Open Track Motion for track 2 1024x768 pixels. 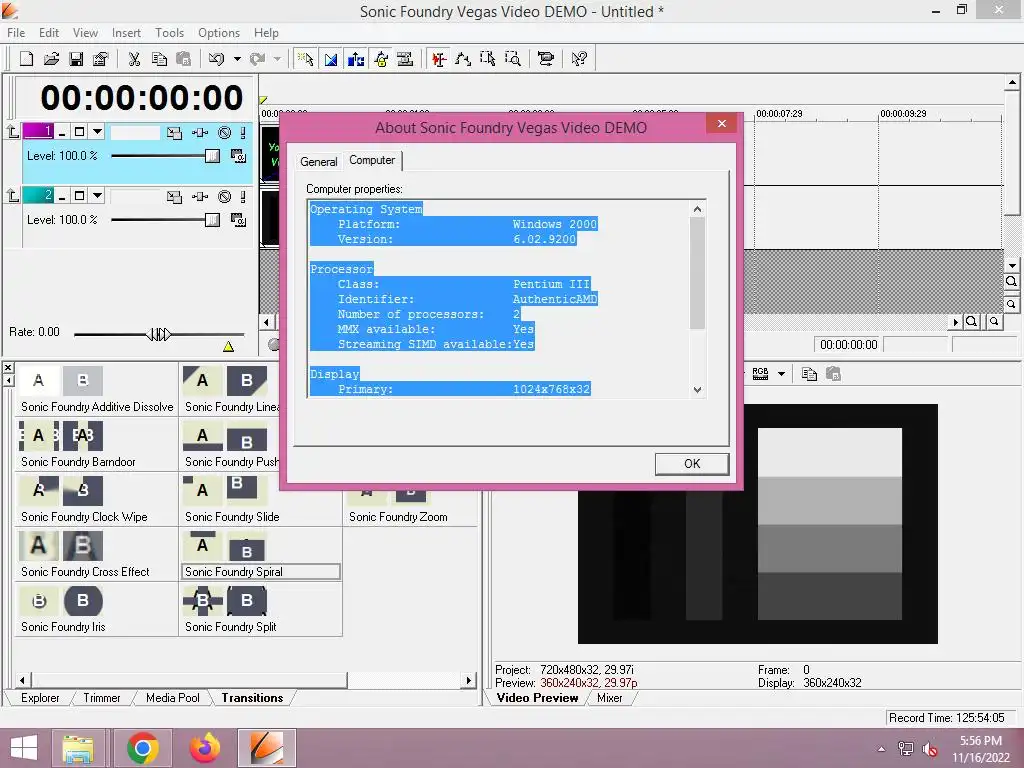tap(174, 197)
